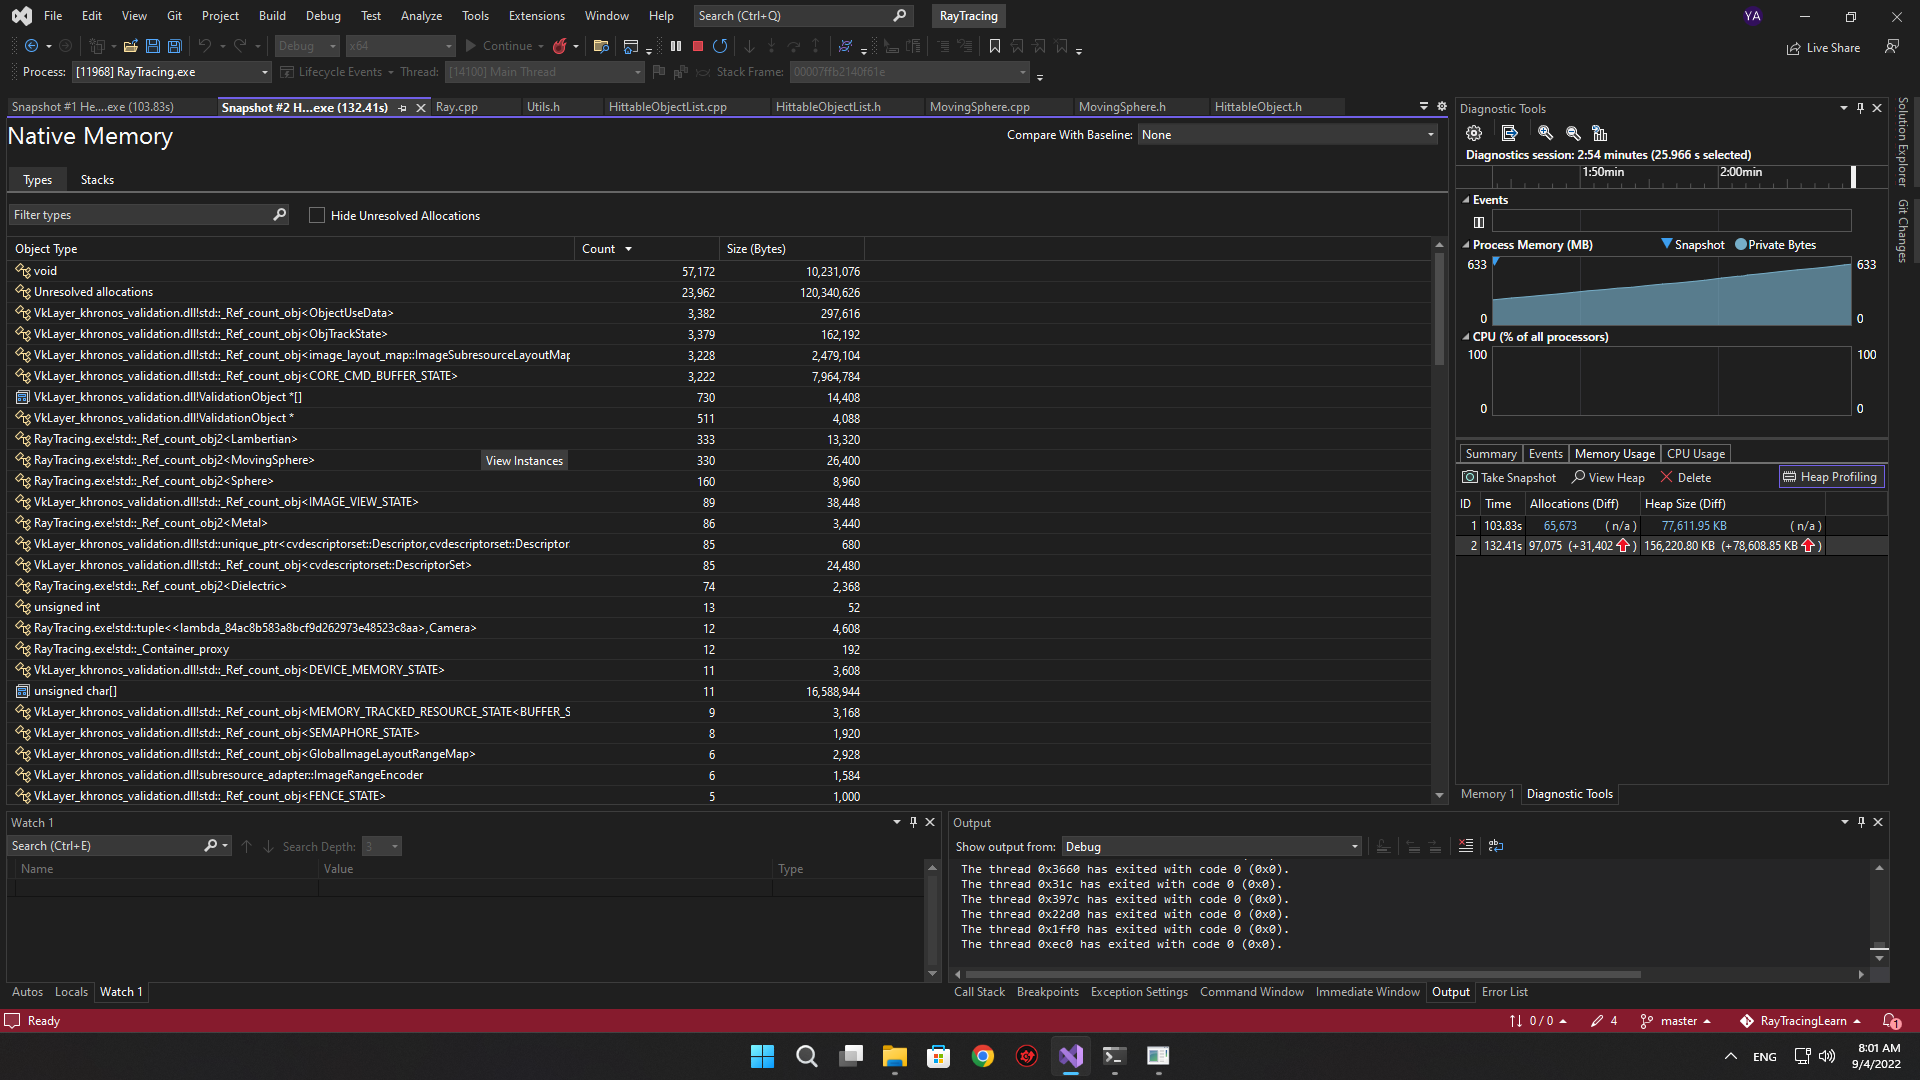Viewport: 1920px width, 1080px height.
Task: Close the Snapshot #2 document tab
Action: (421, 107)
